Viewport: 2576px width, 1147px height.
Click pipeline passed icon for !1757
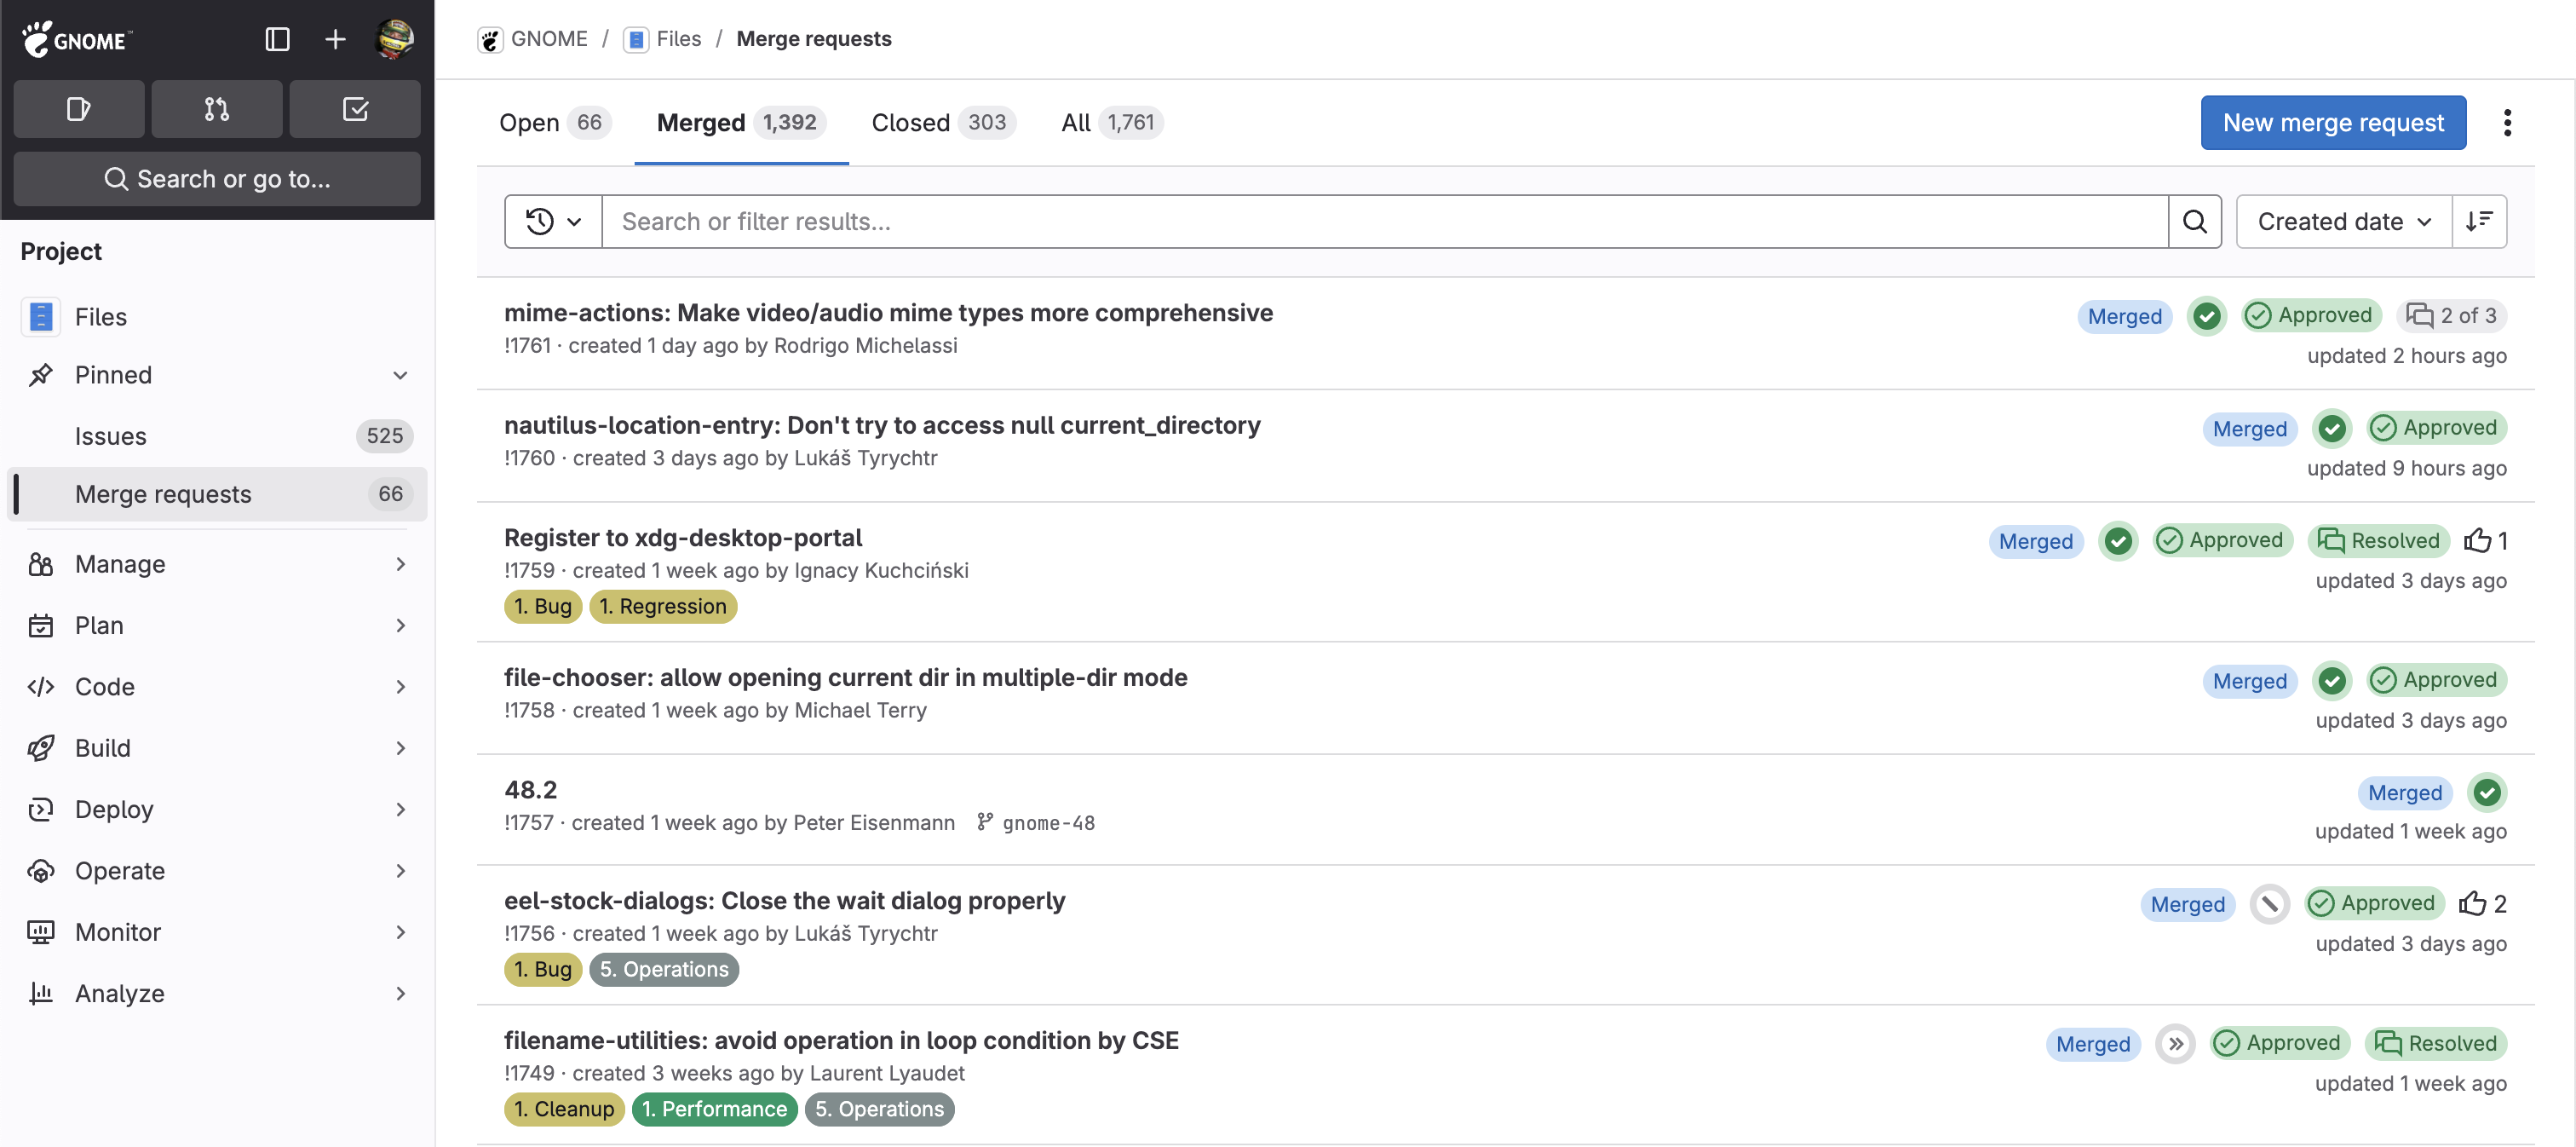tap(2486, 792)
